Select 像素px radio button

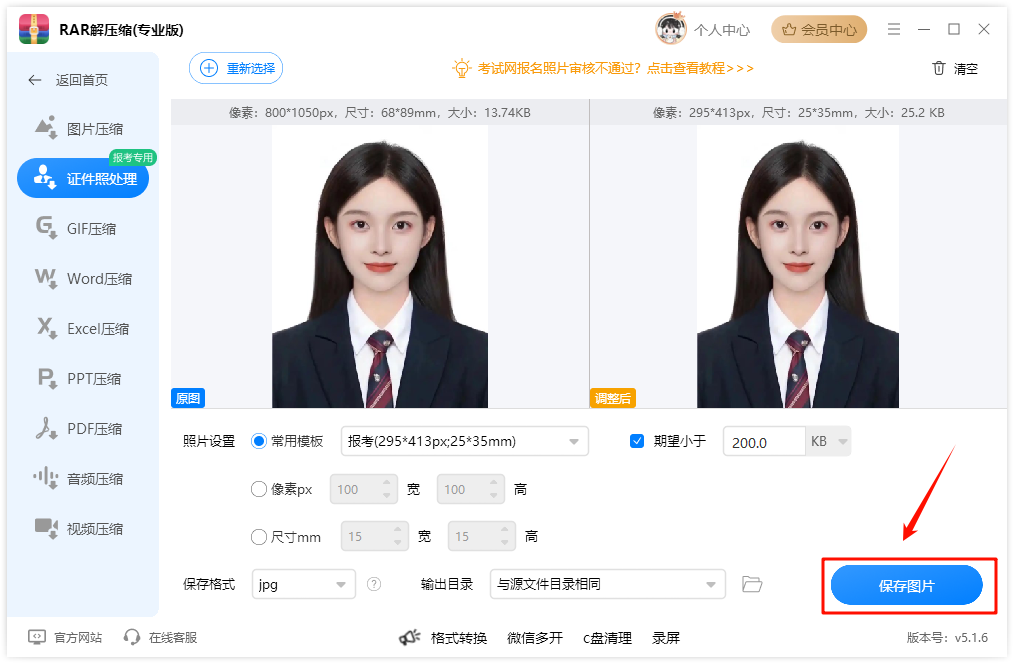tap(259, 489)
